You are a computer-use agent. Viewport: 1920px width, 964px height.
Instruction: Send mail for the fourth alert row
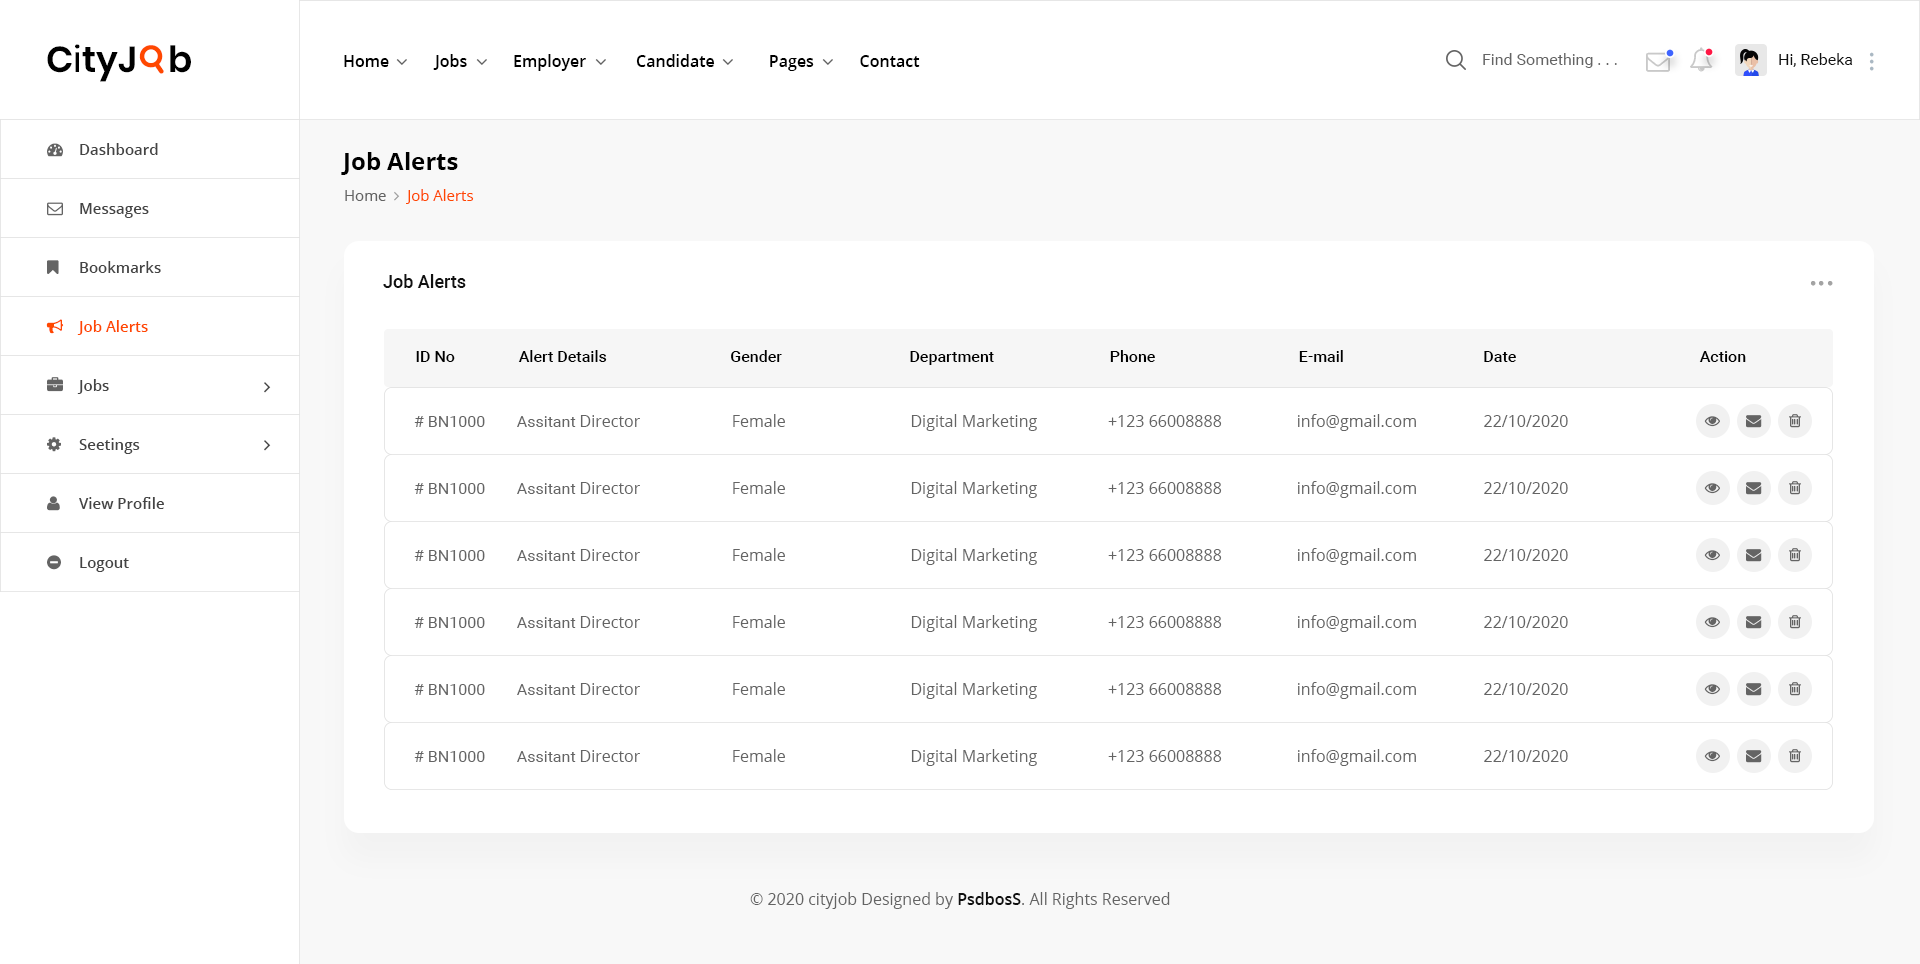(1753, 622)
